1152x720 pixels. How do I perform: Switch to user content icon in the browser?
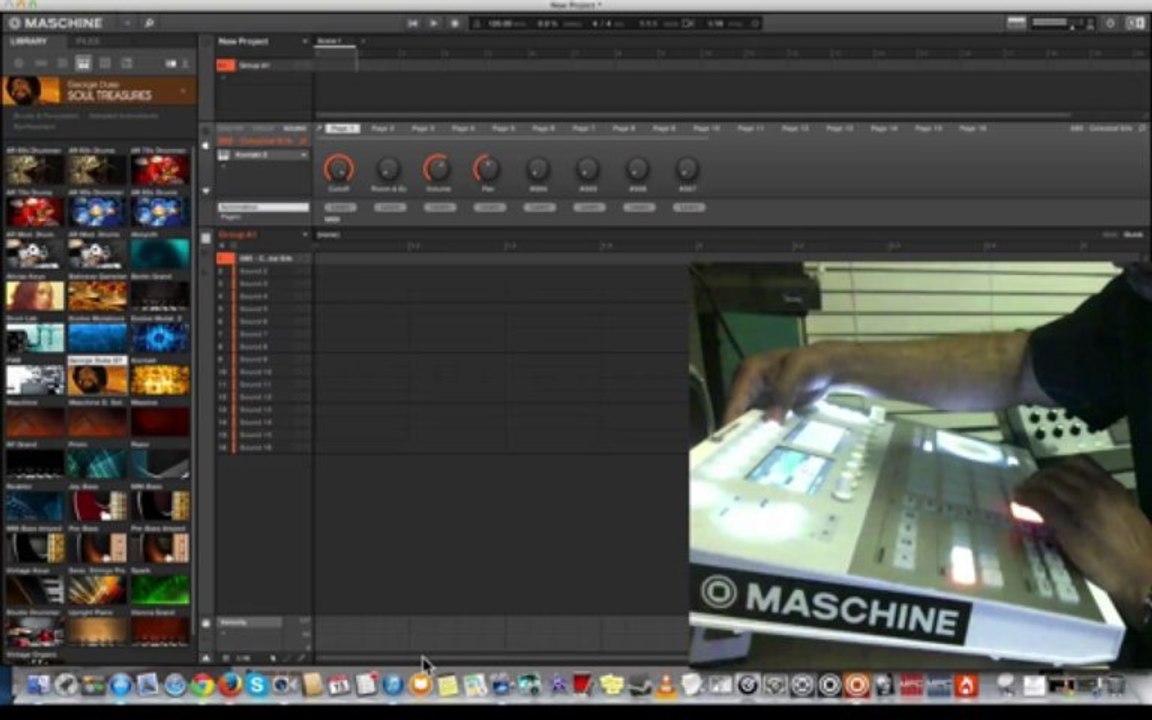tap(185, 64)
